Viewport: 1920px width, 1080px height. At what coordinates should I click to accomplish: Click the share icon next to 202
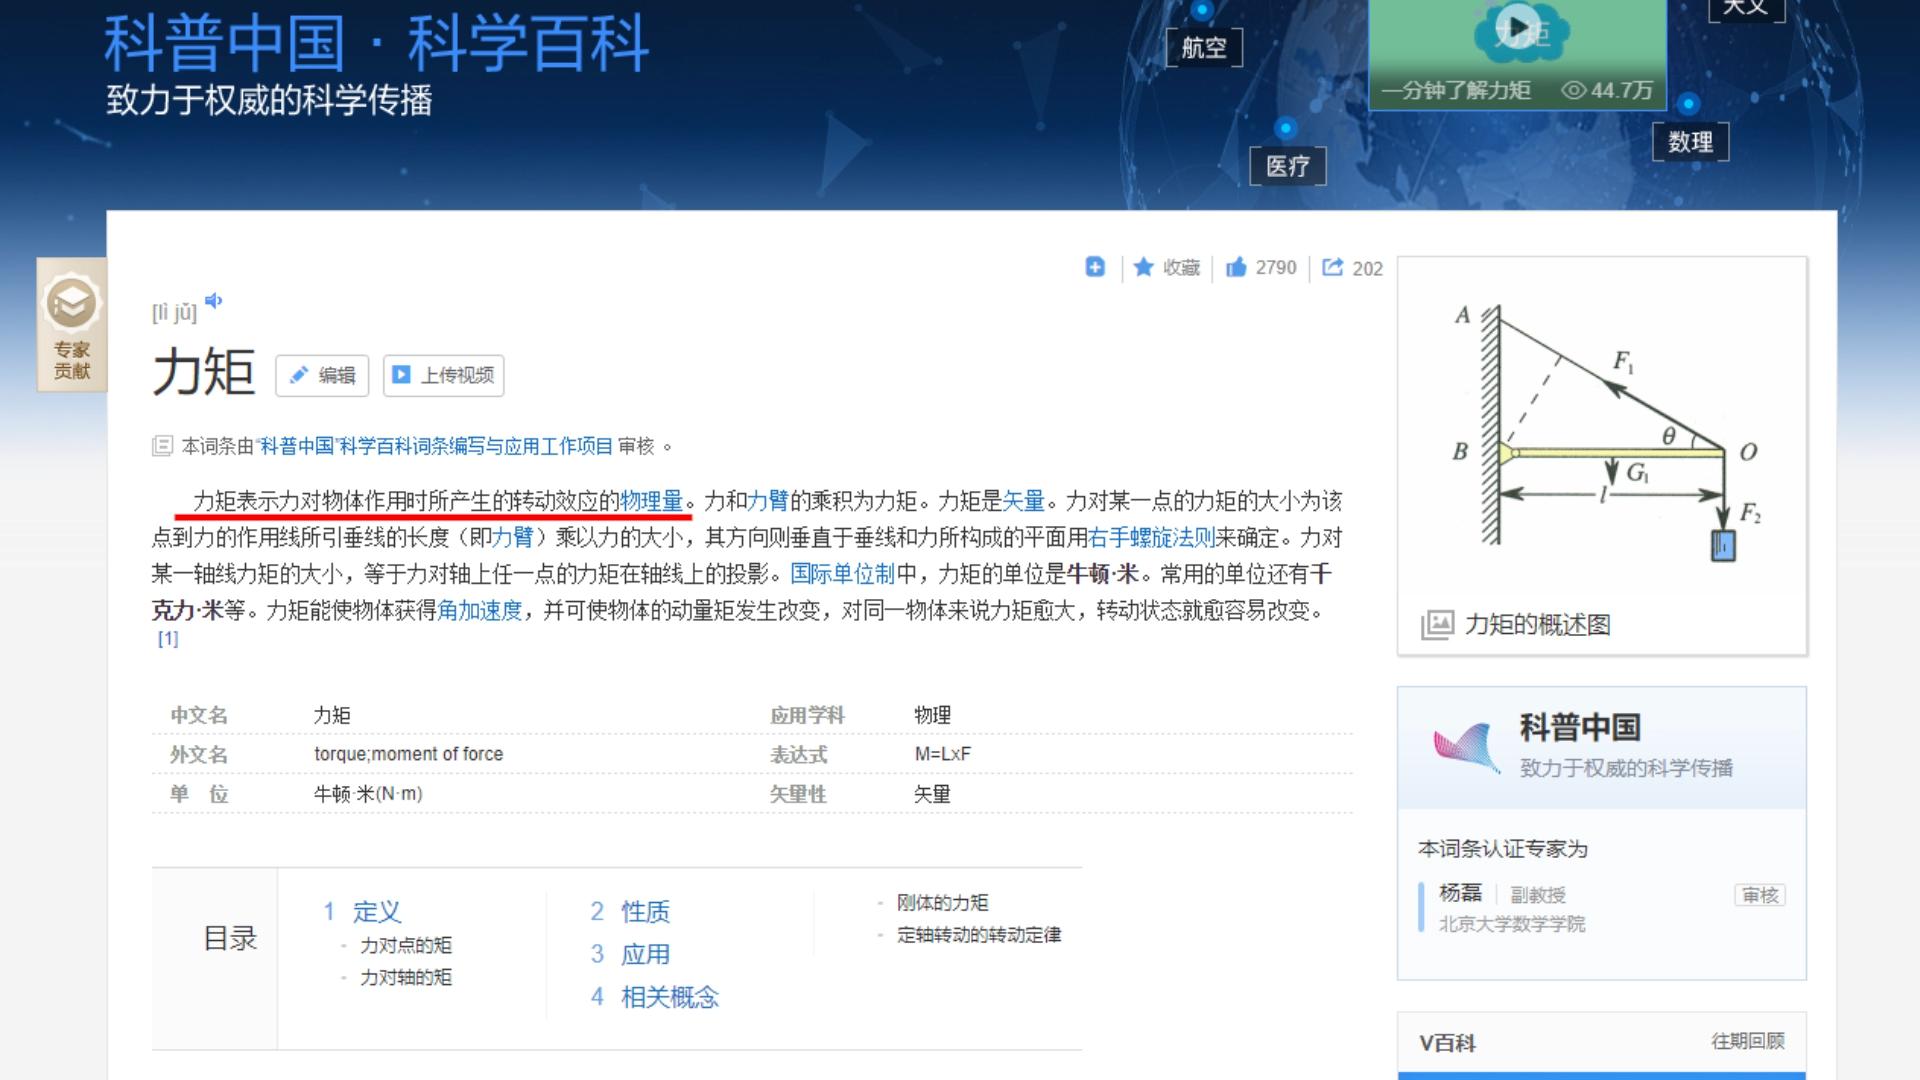point(1331,268)
